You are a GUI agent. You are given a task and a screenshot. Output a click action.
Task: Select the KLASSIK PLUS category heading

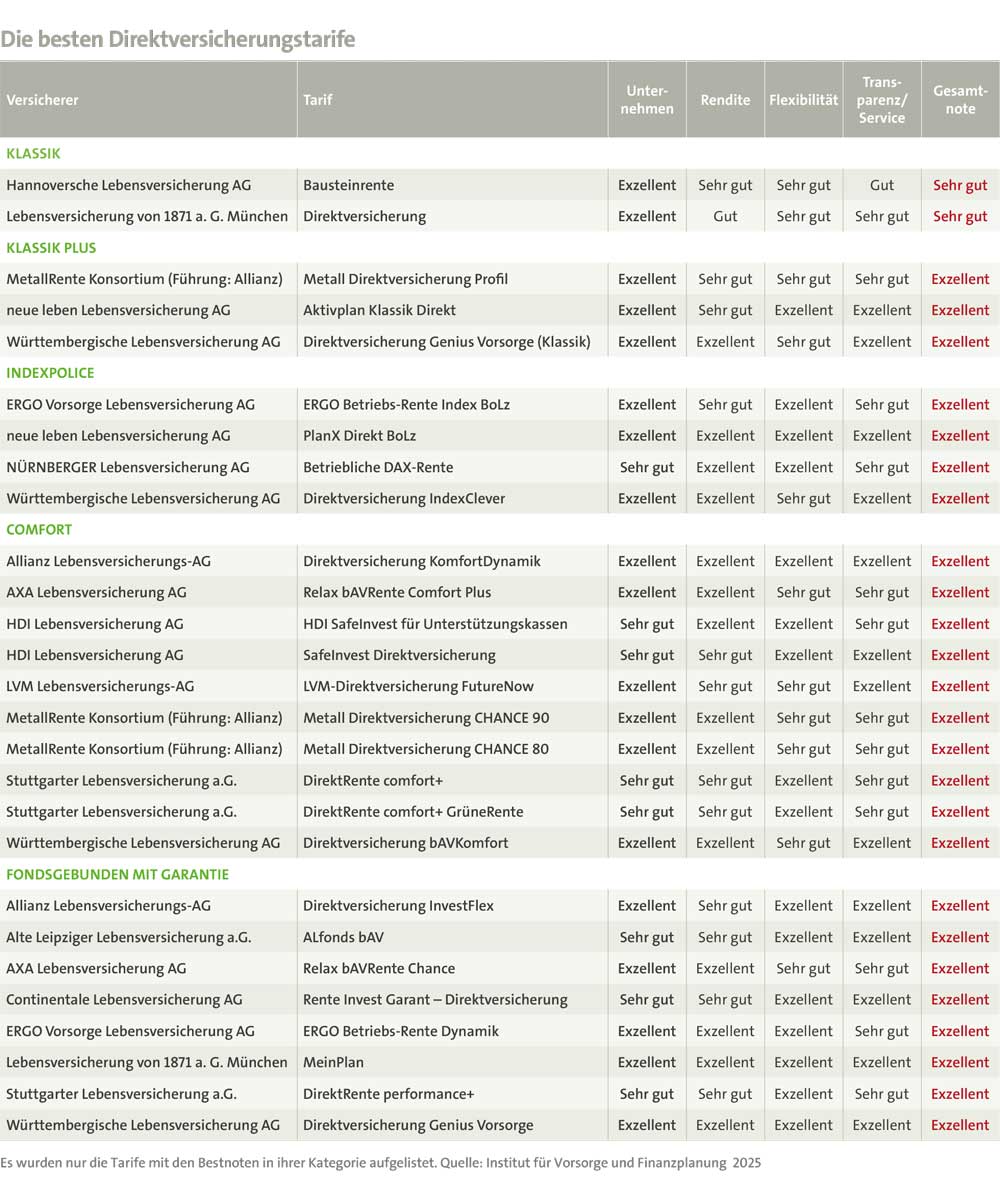click(51, 248)
